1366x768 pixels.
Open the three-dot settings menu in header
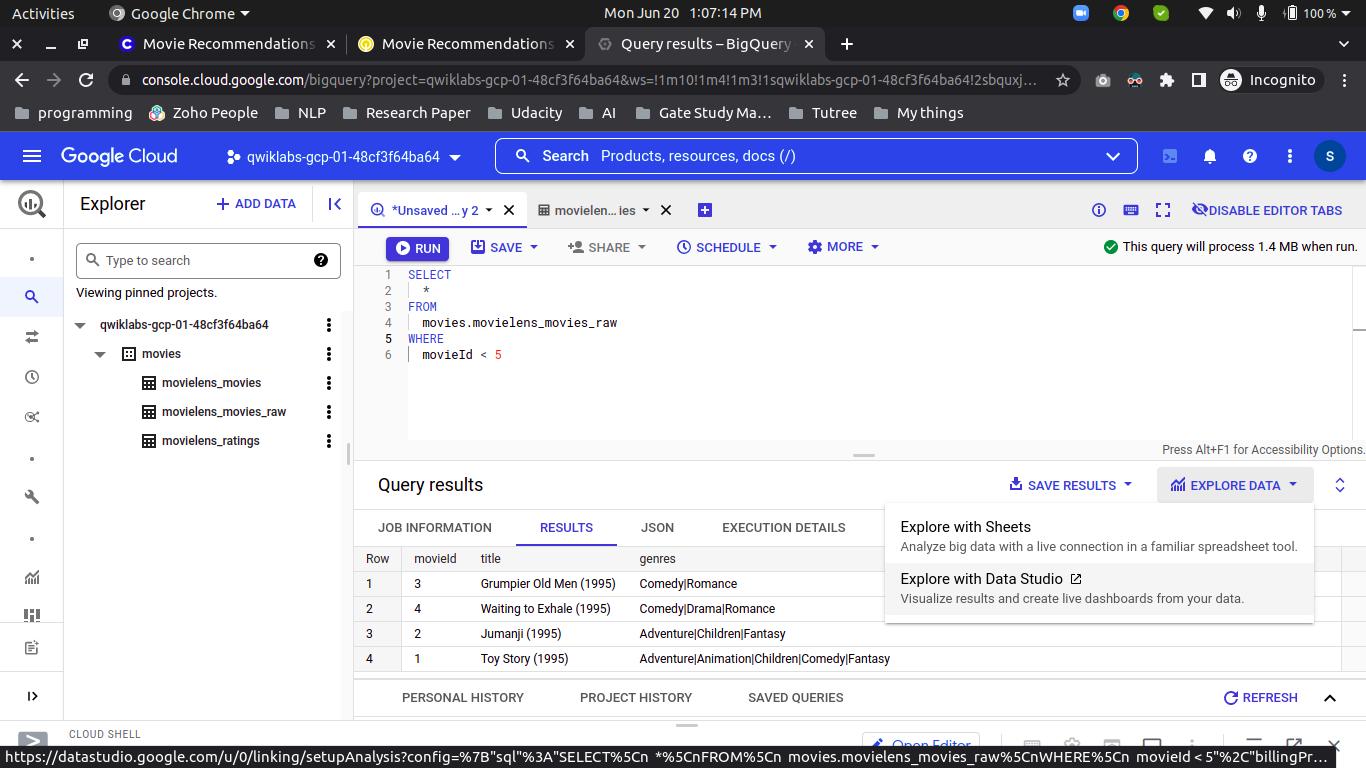pos(1290,156)
